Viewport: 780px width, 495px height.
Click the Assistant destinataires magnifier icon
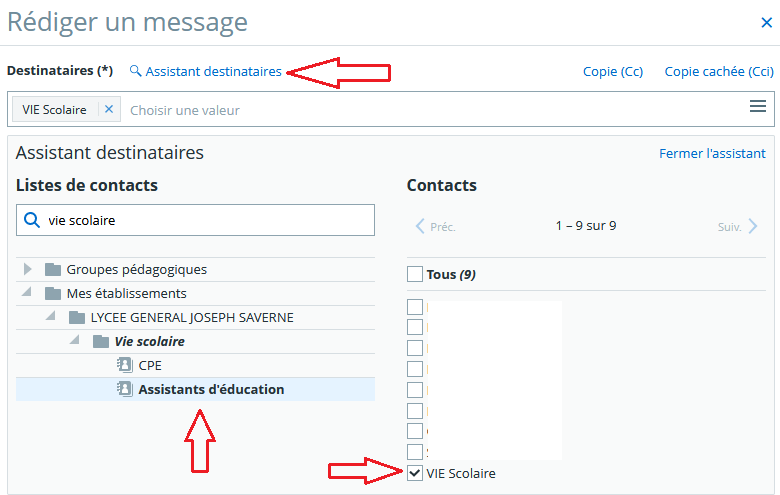tap(136, 72)
